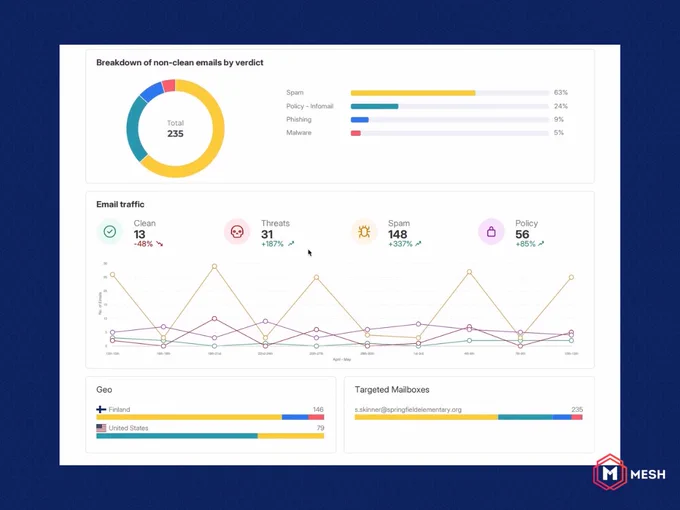Select the teal Policy segment of the donut chart
This screenshot has width=680, height=510.
[133, 130]
